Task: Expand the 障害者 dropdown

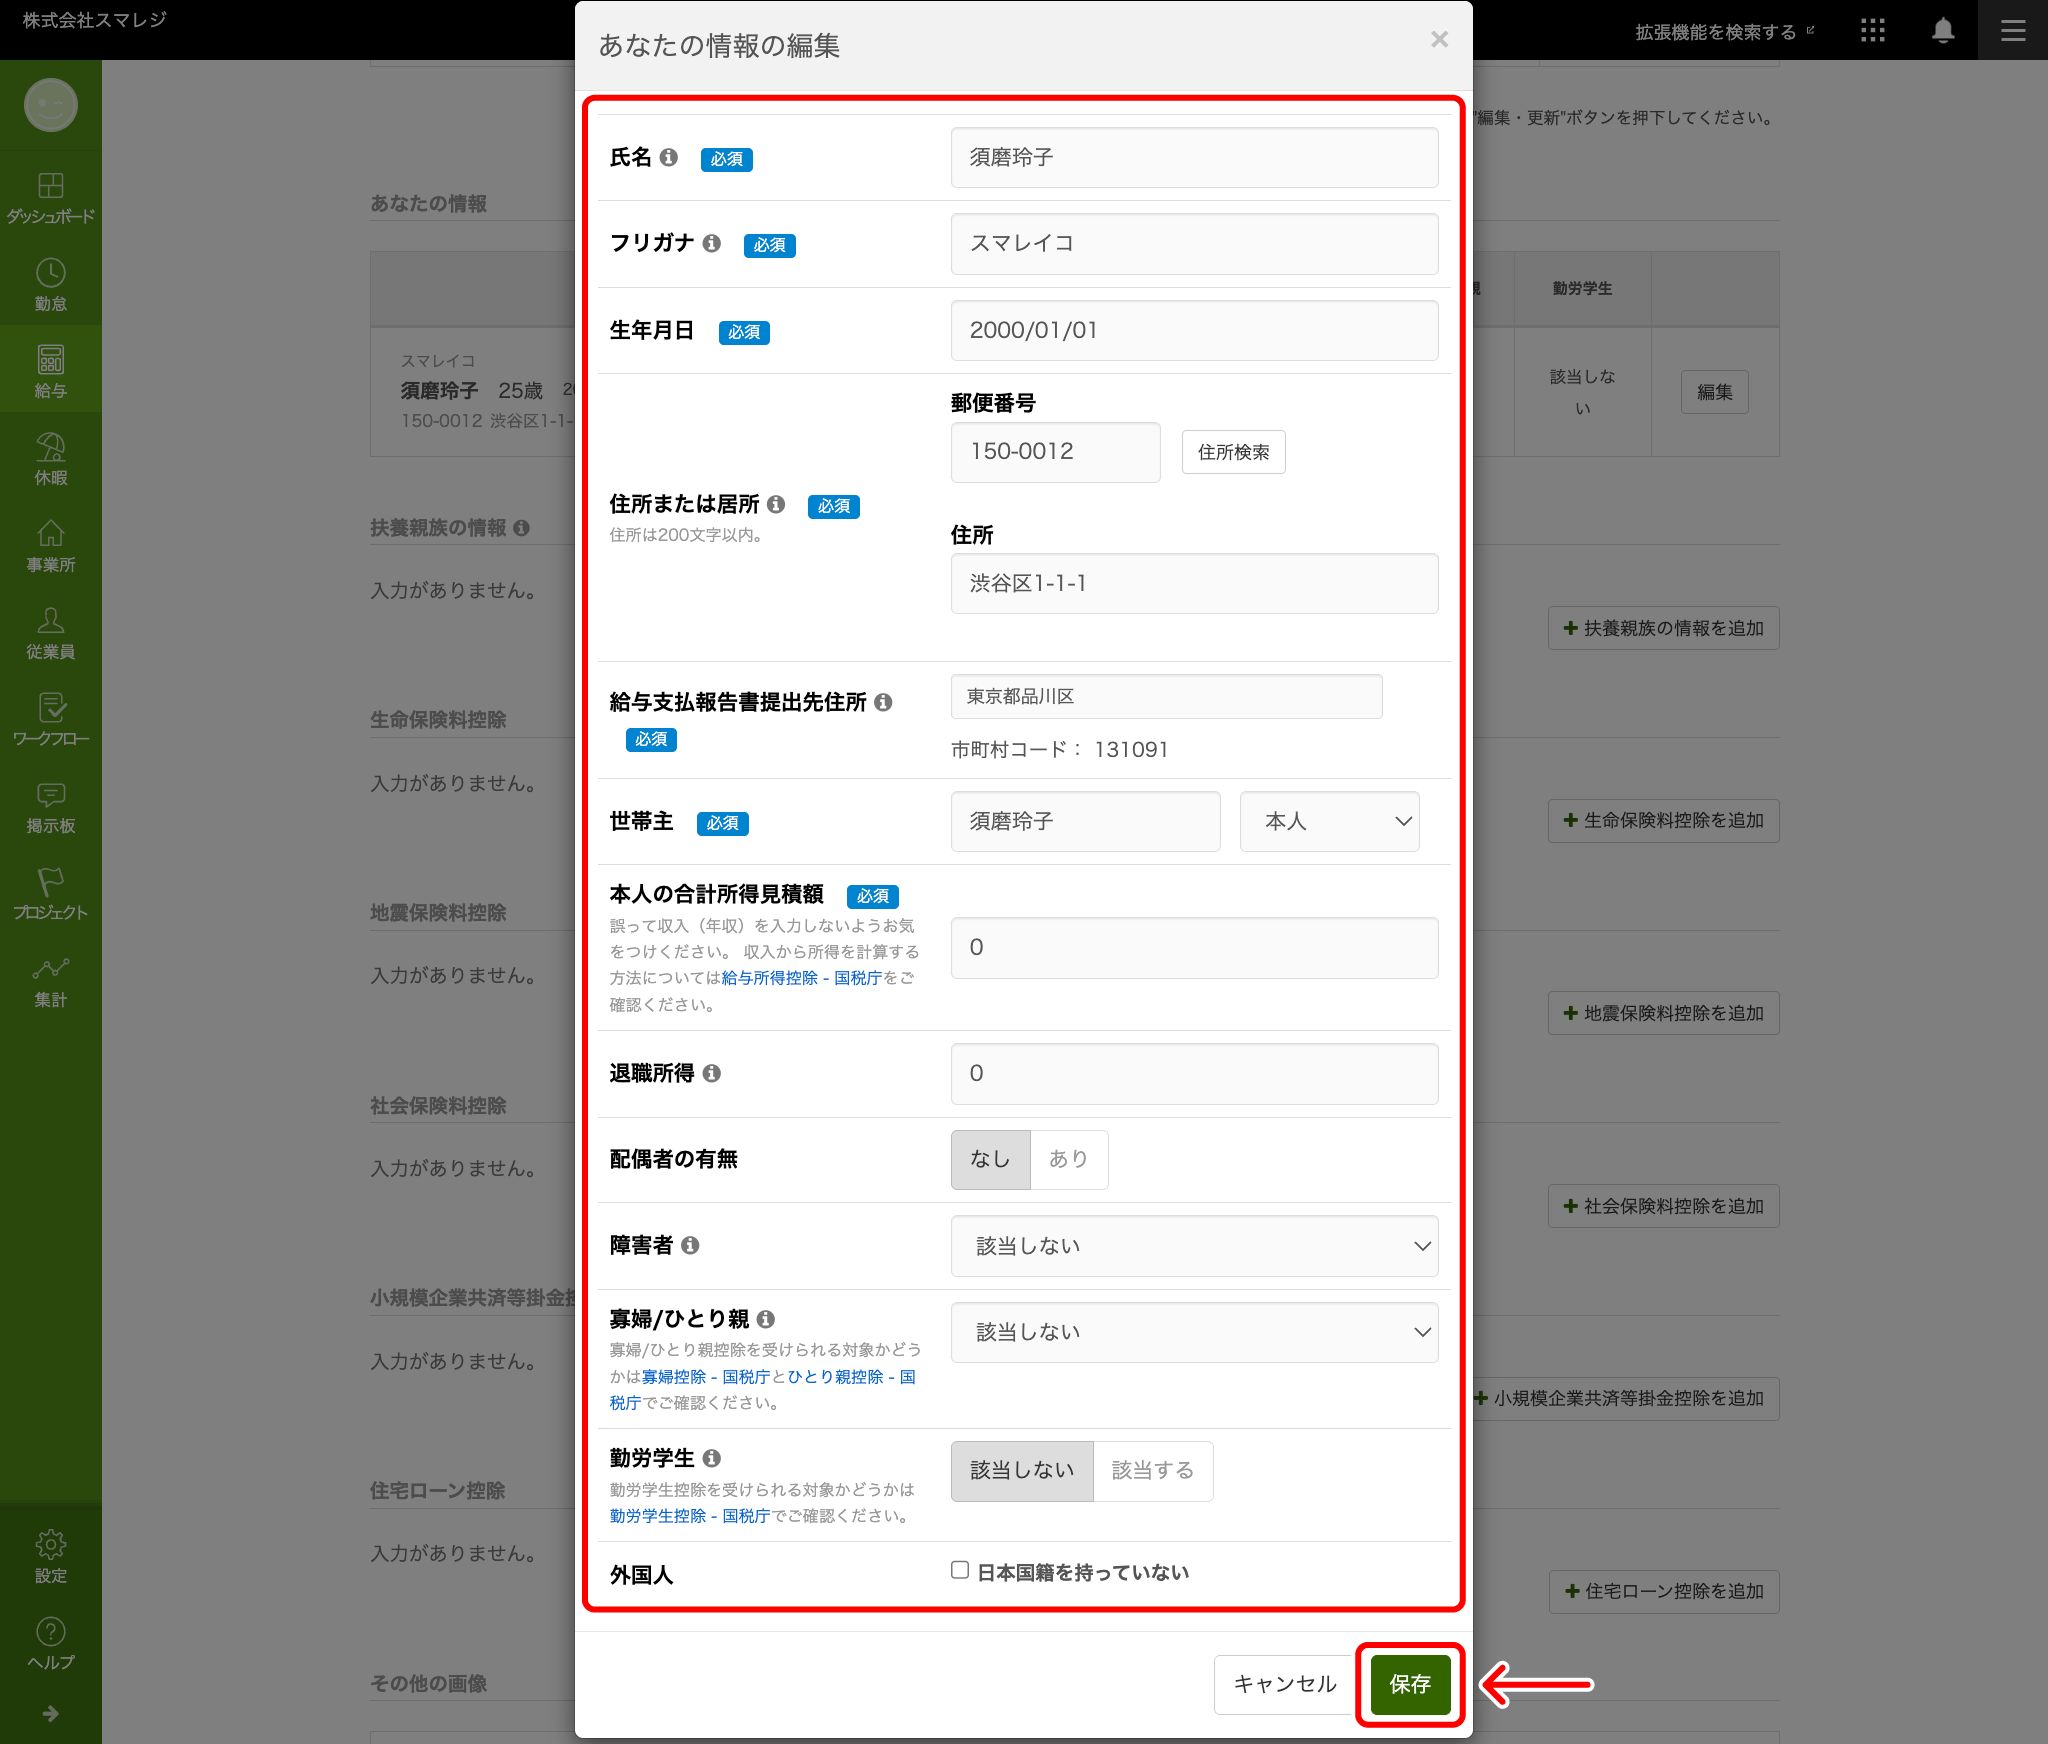Action: tap(1194, 1246)
